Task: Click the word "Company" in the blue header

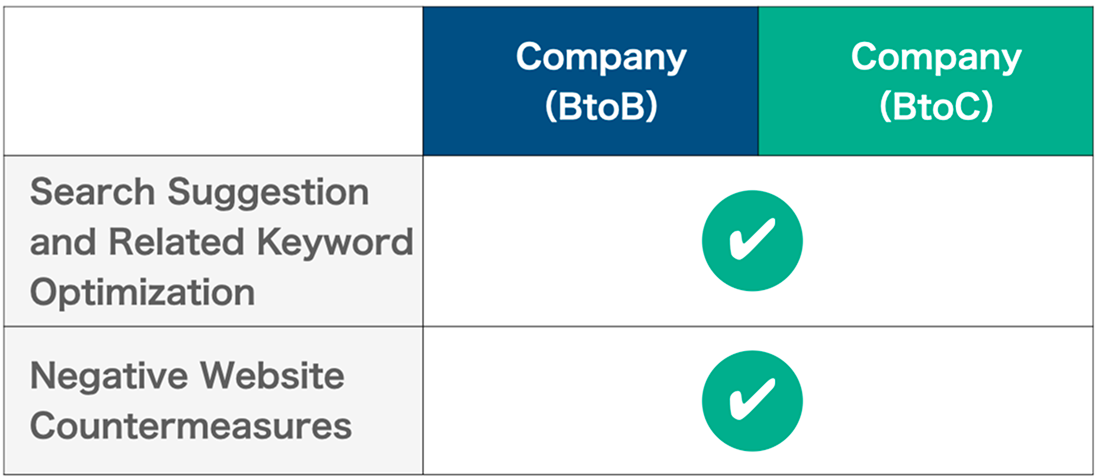Action: click(600, 57)
